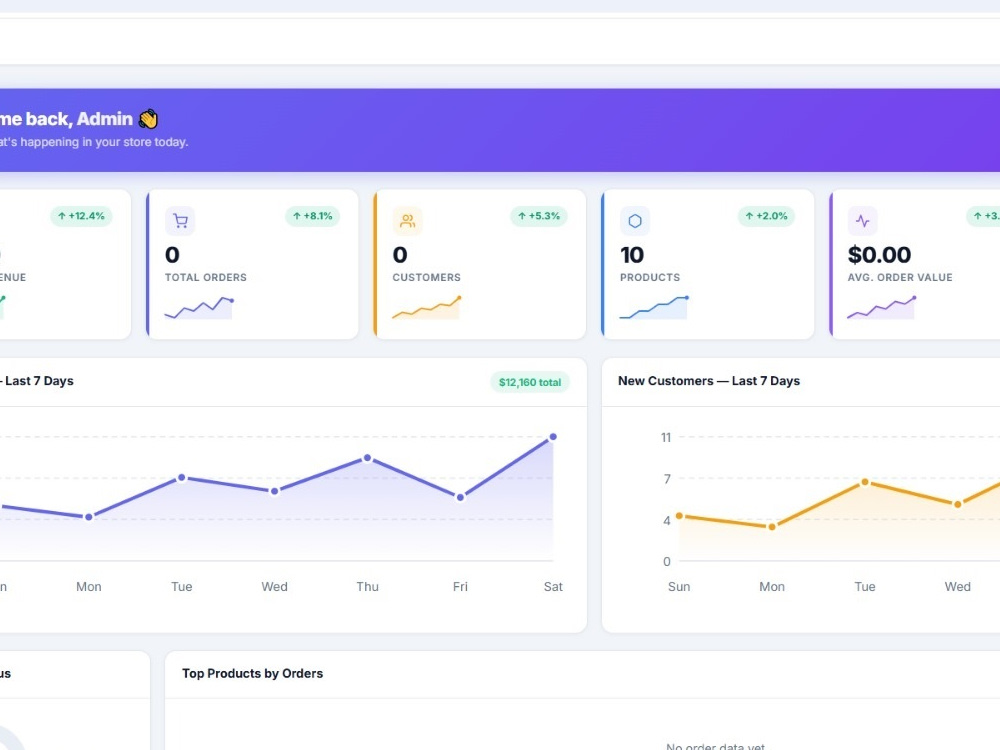Click the Mon data point on New Customers chart

pos(772,527)
